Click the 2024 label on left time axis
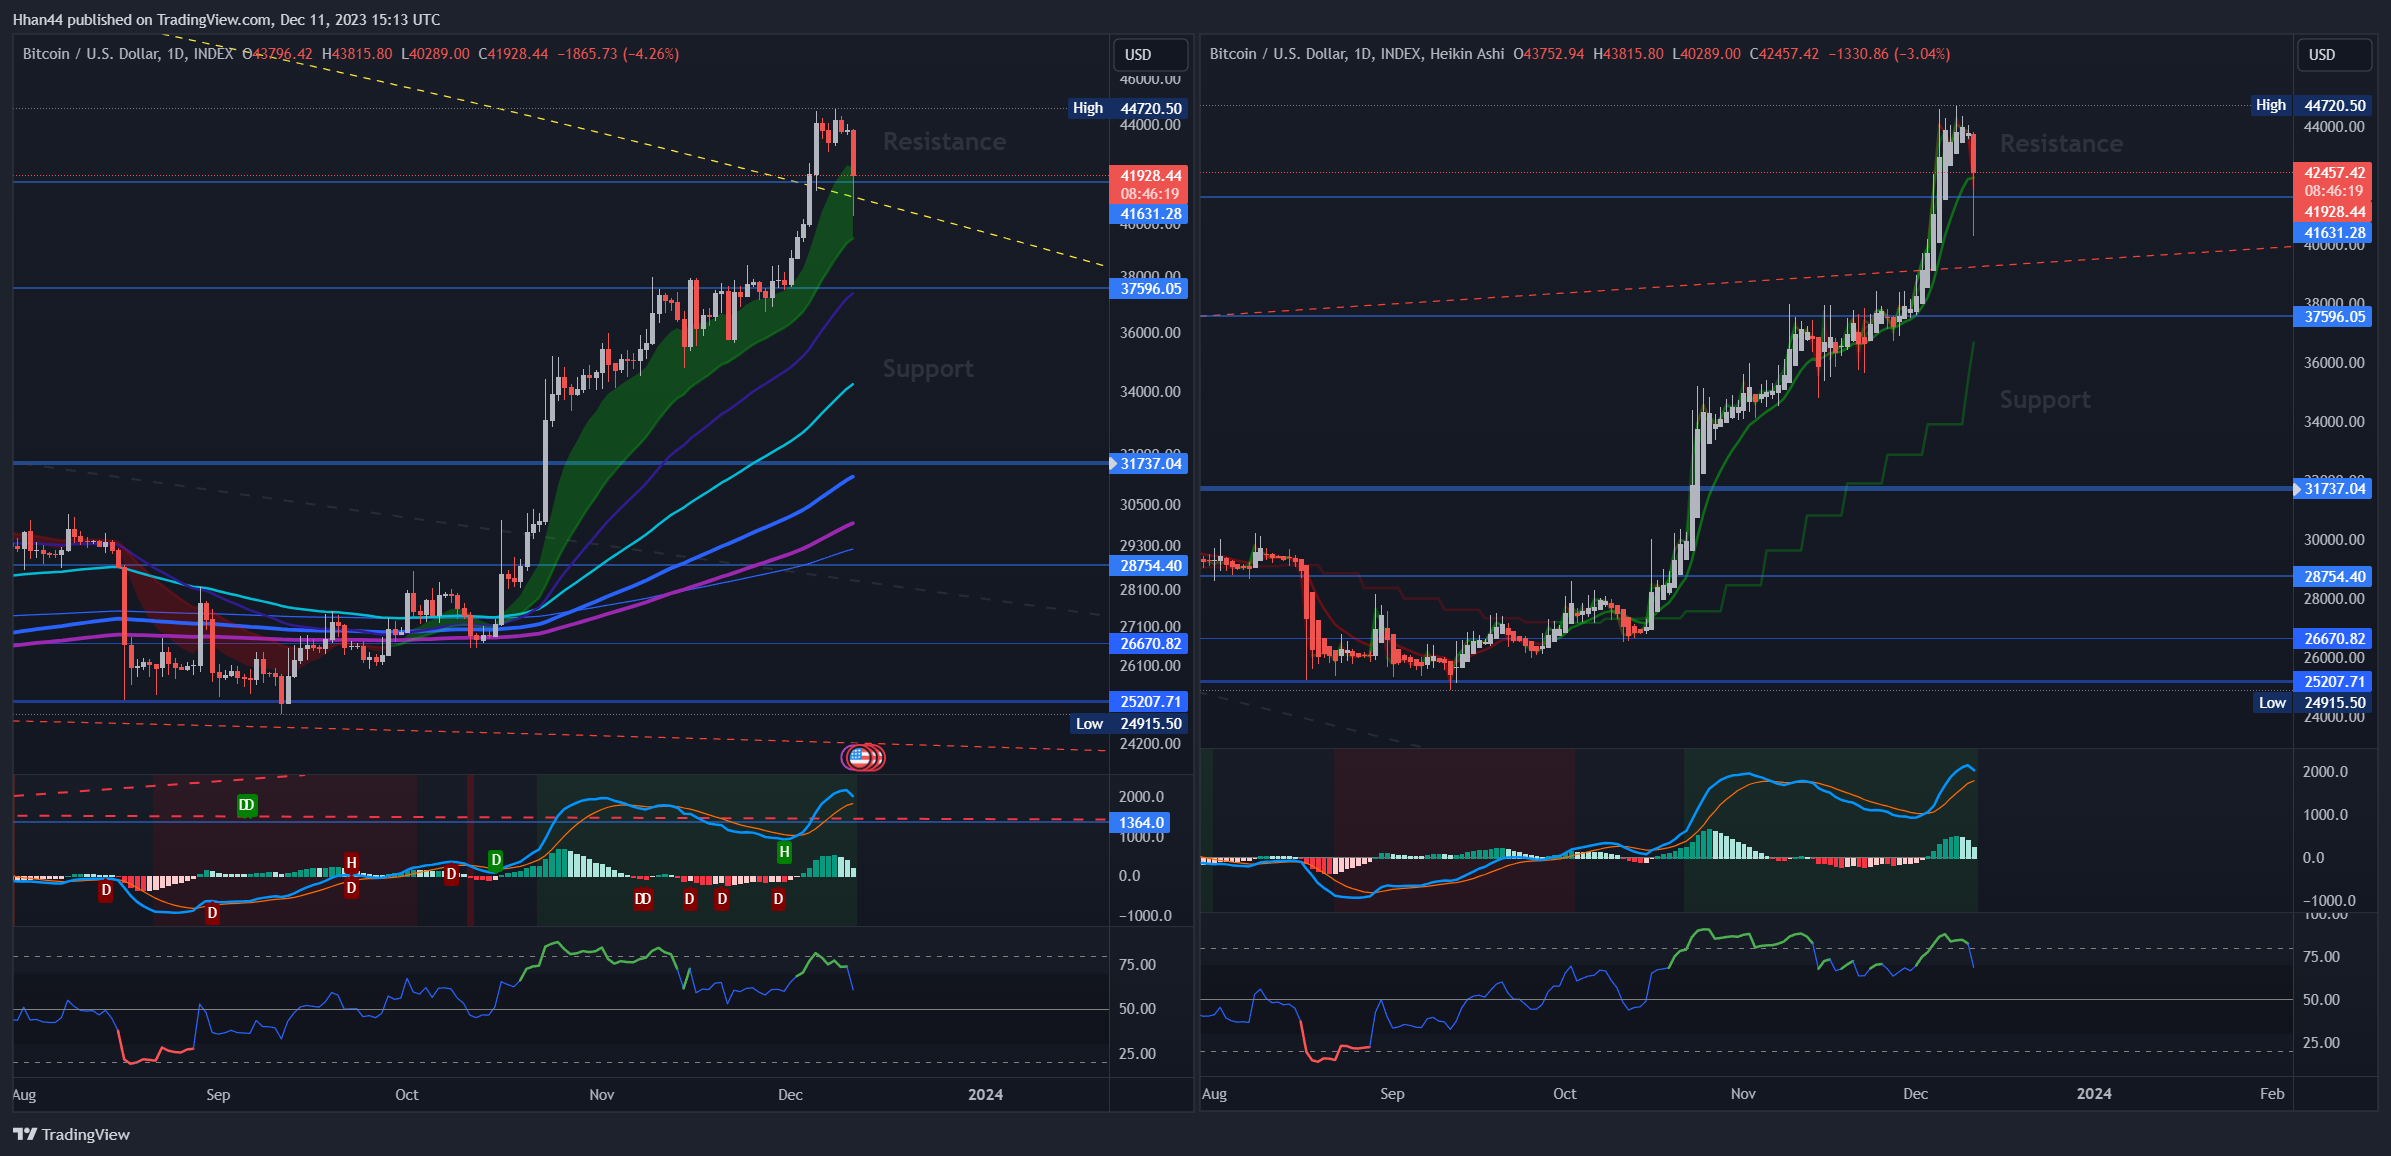Image resolution: width=2391 pixels, height=1156 pixels. coord(985,1095)
